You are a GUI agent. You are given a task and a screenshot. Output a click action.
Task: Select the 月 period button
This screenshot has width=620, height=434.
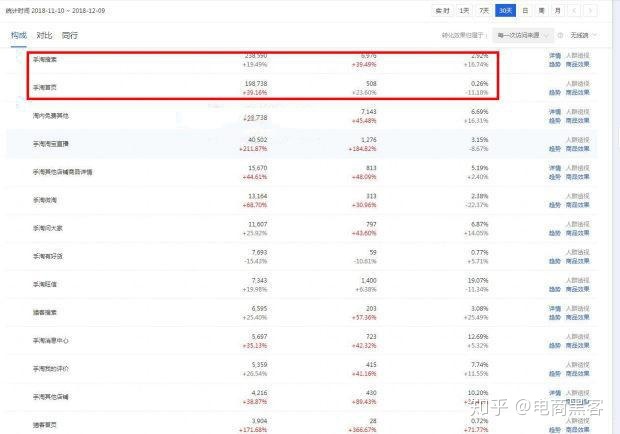pos(558,11)
